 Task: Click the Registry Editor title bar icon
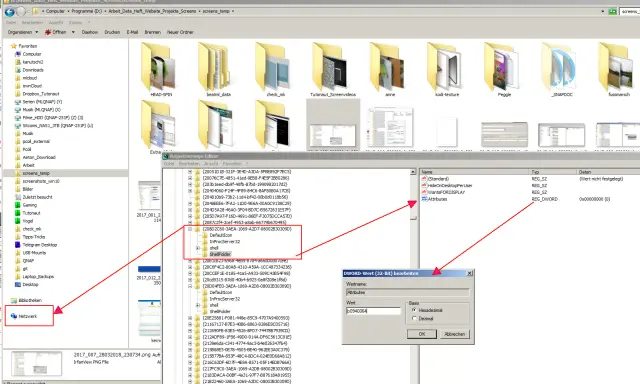pyautogui.click(x=166, y=156)
